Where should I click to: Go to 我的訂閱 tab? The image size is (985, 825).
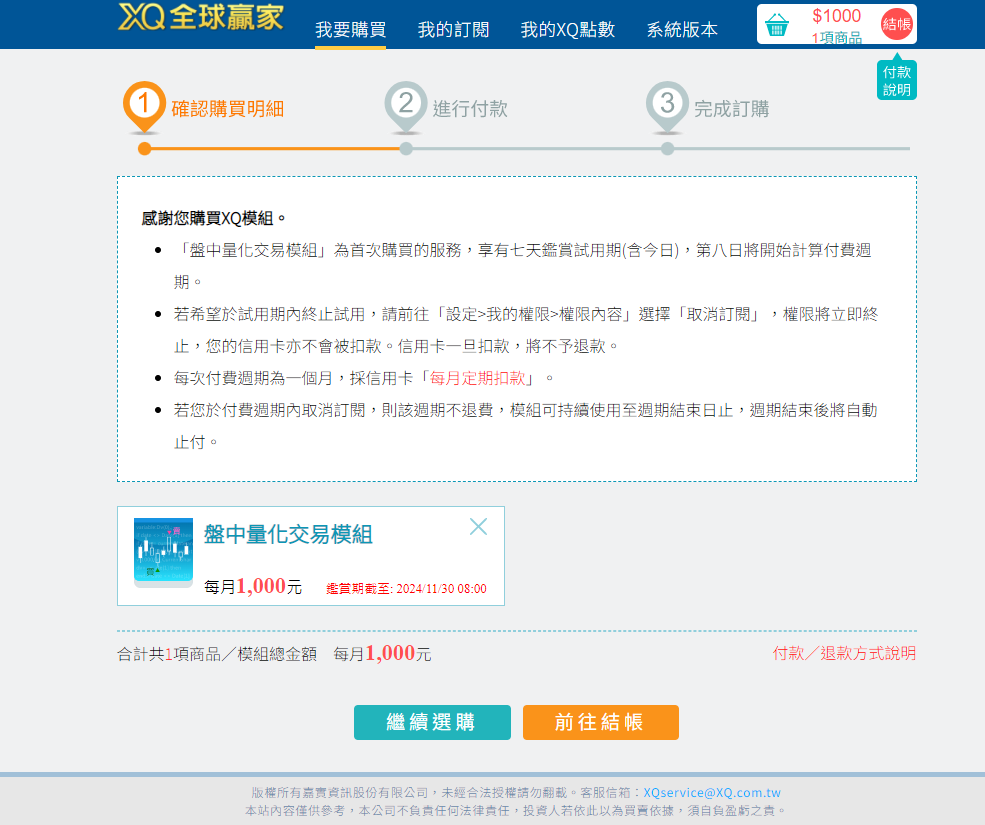tap(453, 30)
